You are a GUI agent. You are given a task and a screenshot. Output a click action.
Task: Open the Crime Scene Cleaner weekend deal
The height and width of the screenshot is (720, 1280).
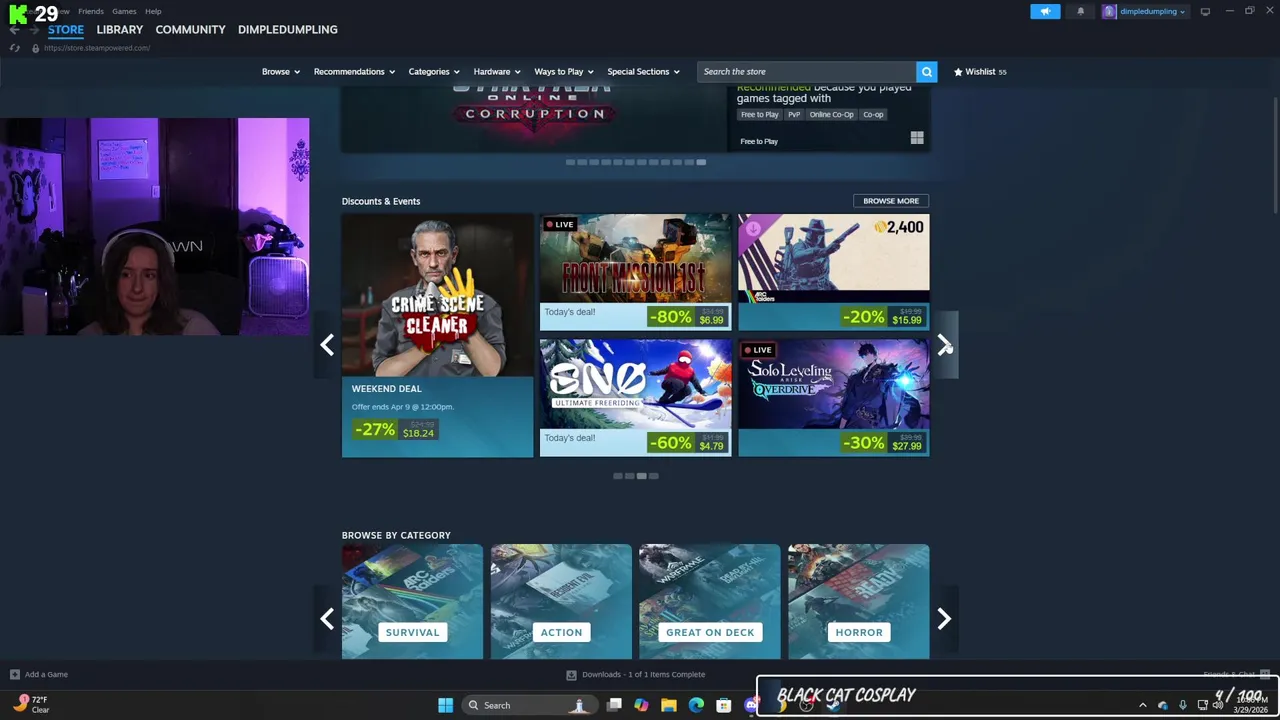click(437, 335)
